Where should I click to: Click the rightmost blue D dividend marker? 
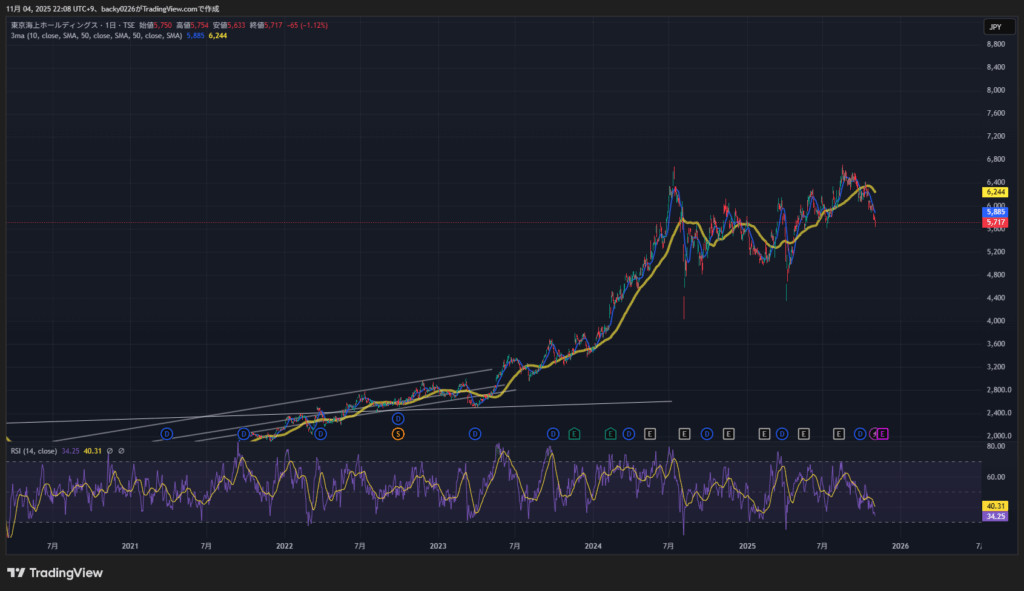(x=861, y=433)
